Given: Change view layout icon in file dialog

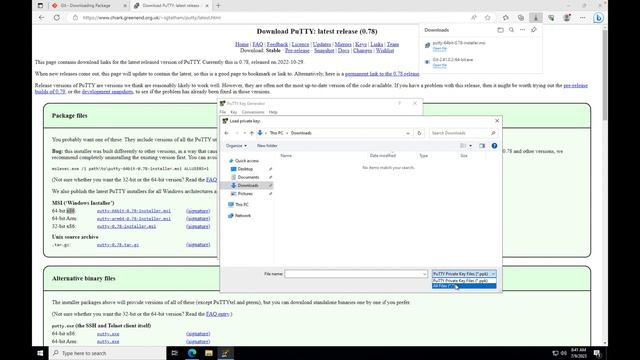Looking at the screenshot, I should [463, 146].
